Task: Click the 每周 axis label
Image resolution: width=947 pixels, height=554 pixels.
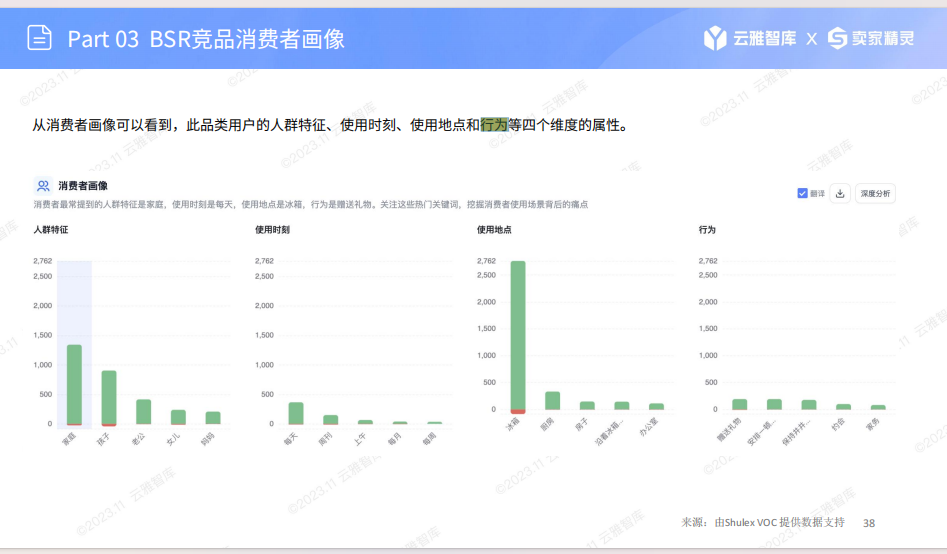Action: coord(429,439)
